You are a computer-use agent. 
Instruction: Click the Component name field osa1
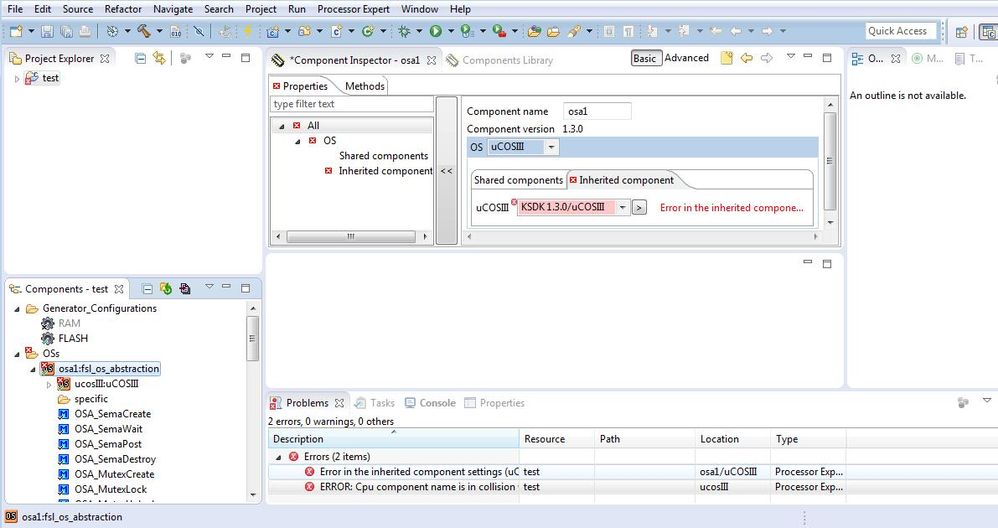597,111
